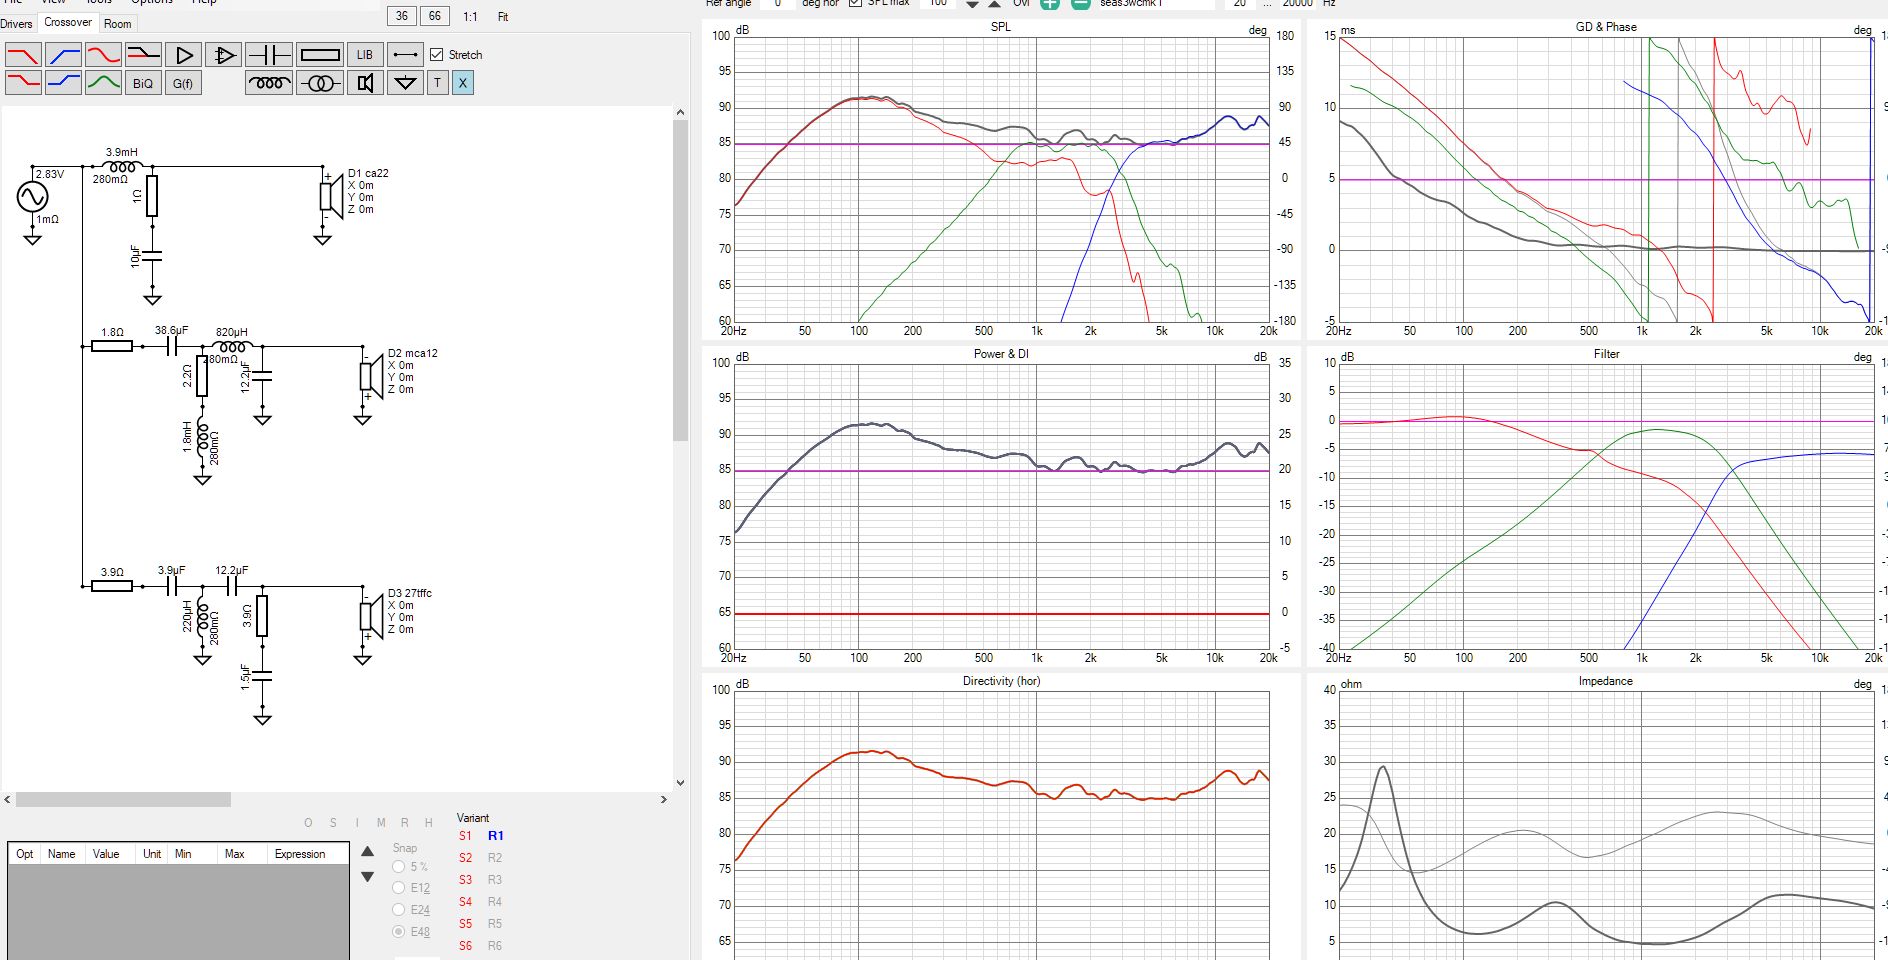
Task: Open the LIB component library
Action: click(x=365, y=55)
